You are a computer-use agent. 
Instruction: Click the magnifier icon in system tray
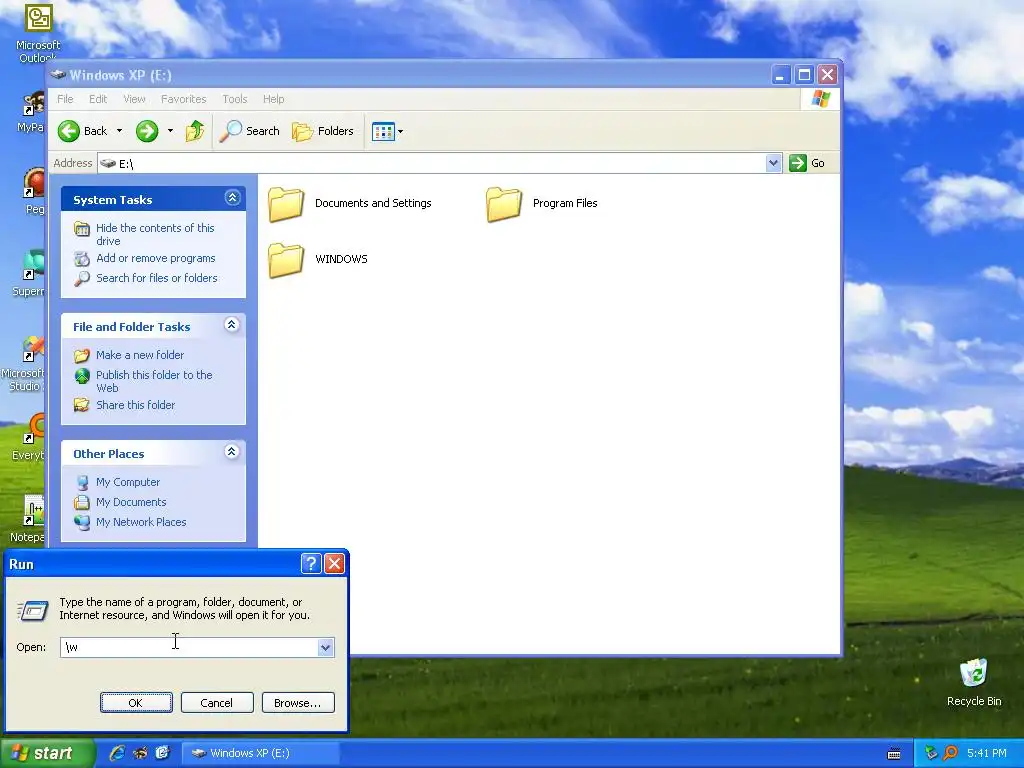[951, 753]
